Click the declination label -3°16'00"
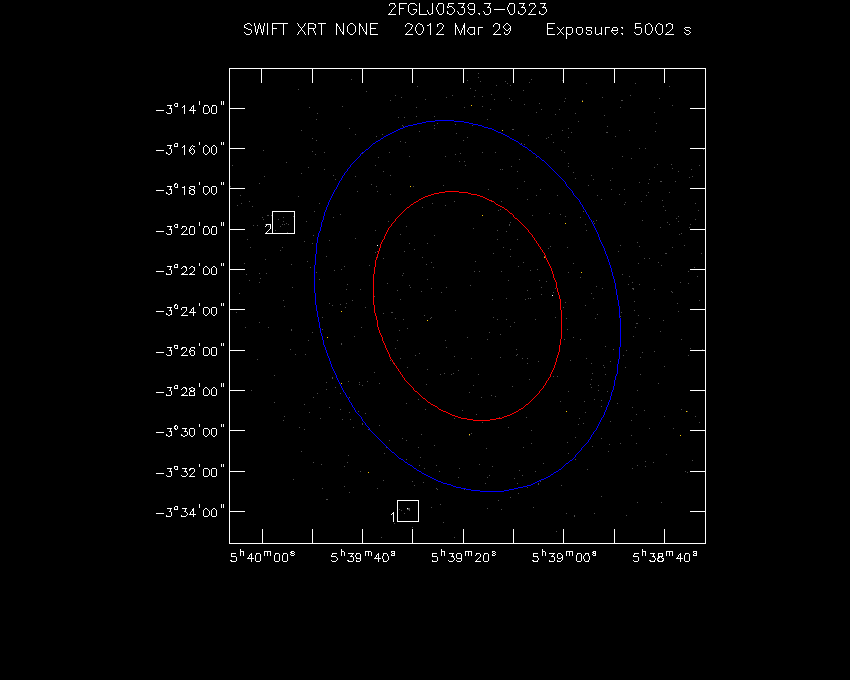 pos(190,149)
